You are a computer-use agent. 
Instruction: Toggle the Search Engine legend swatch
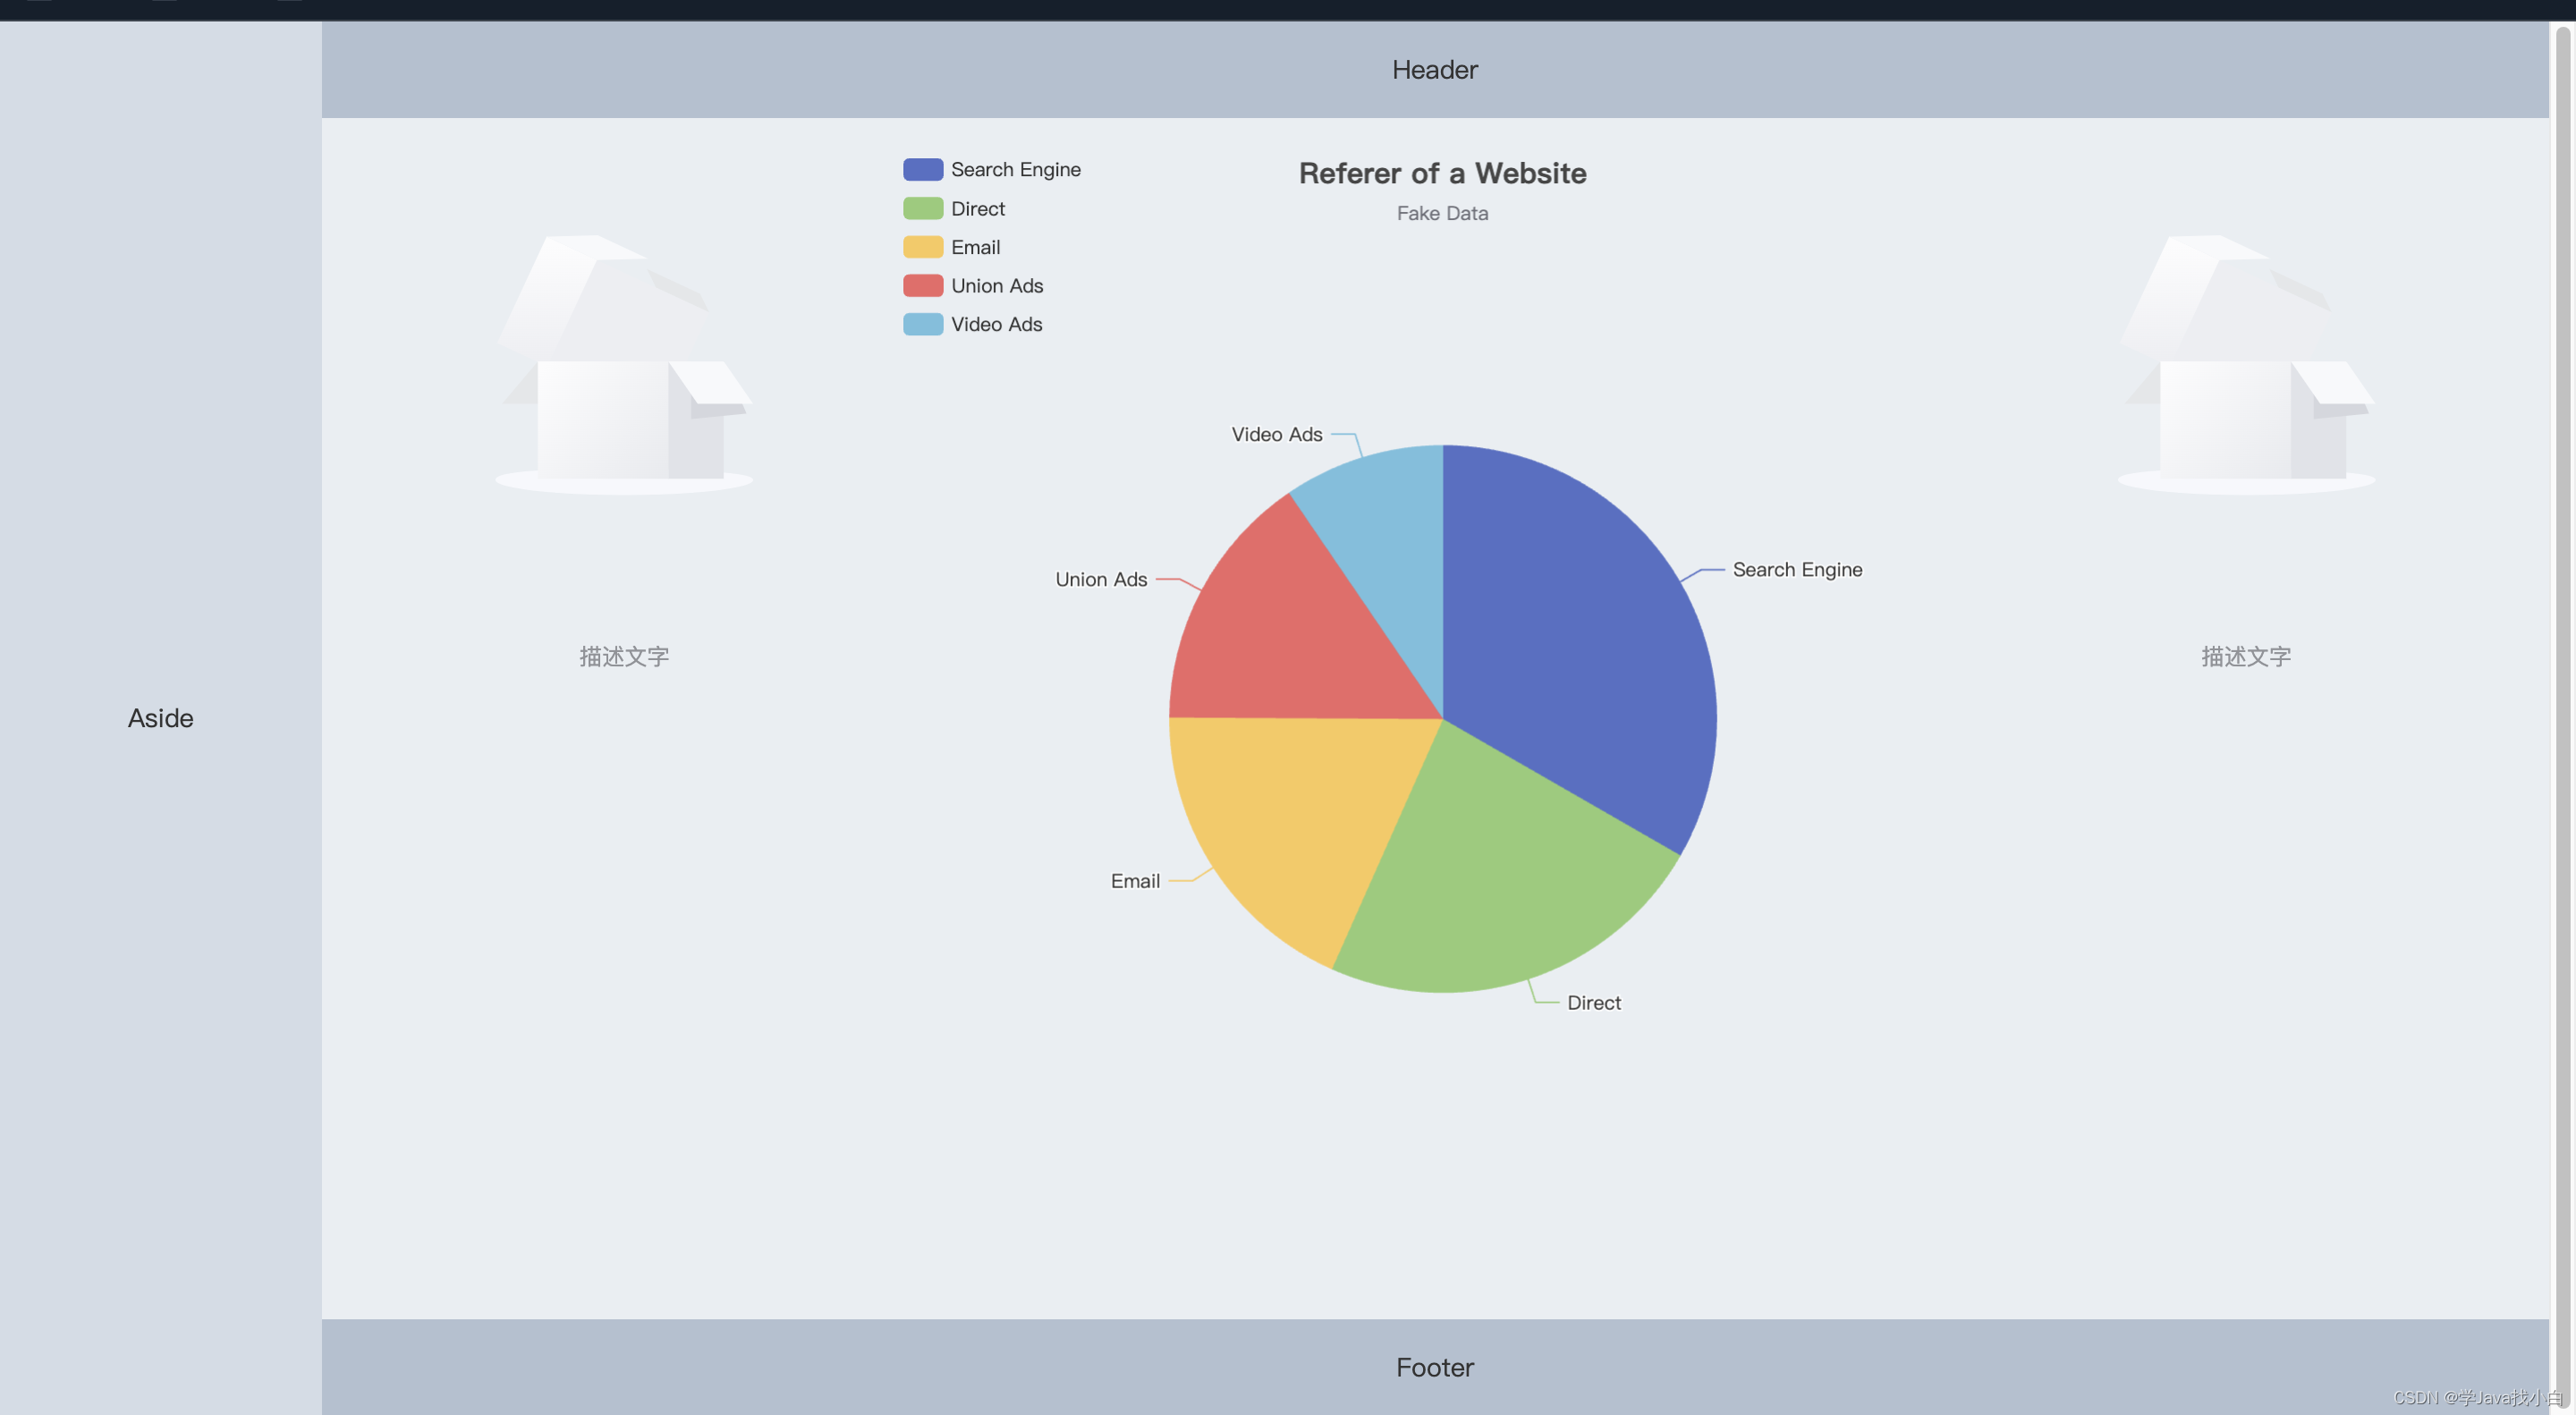[x=922, y=169]
